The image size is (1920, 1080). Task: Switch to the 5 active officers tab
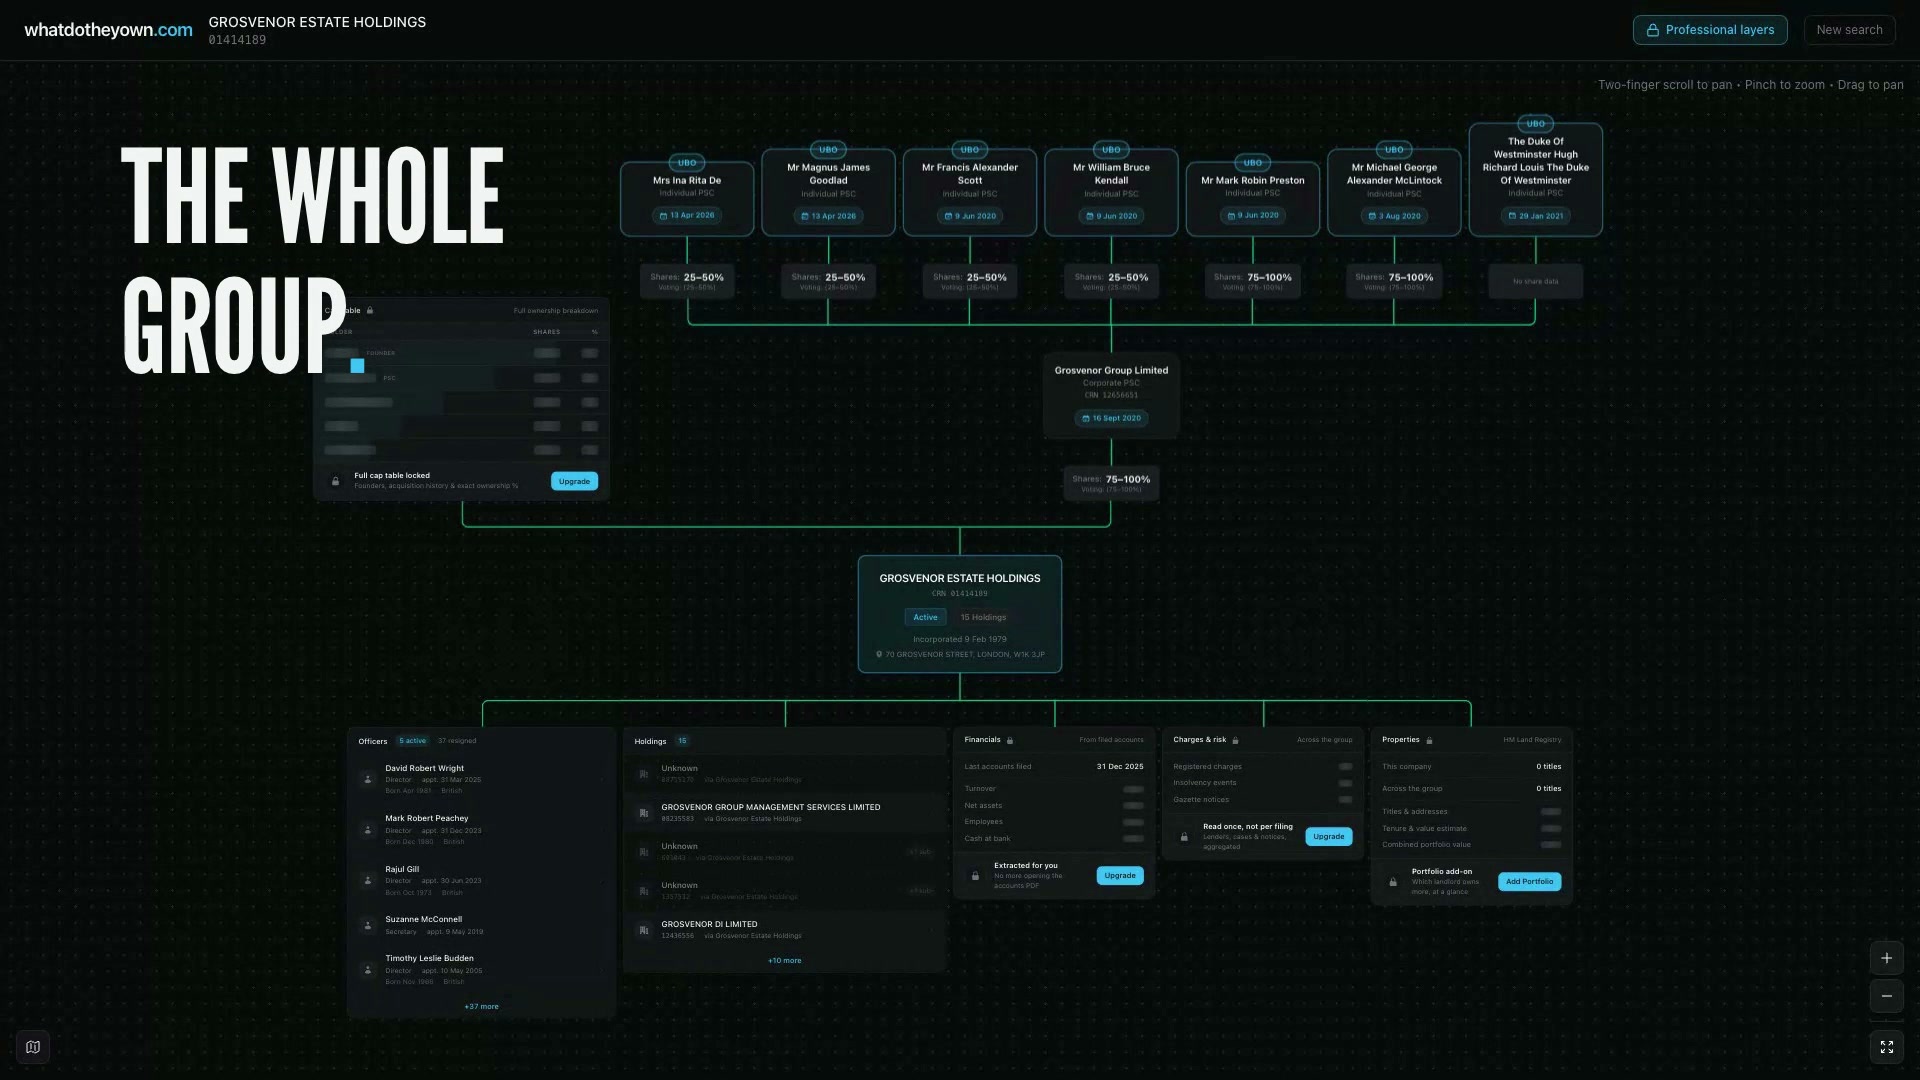[x=412, y=741]
